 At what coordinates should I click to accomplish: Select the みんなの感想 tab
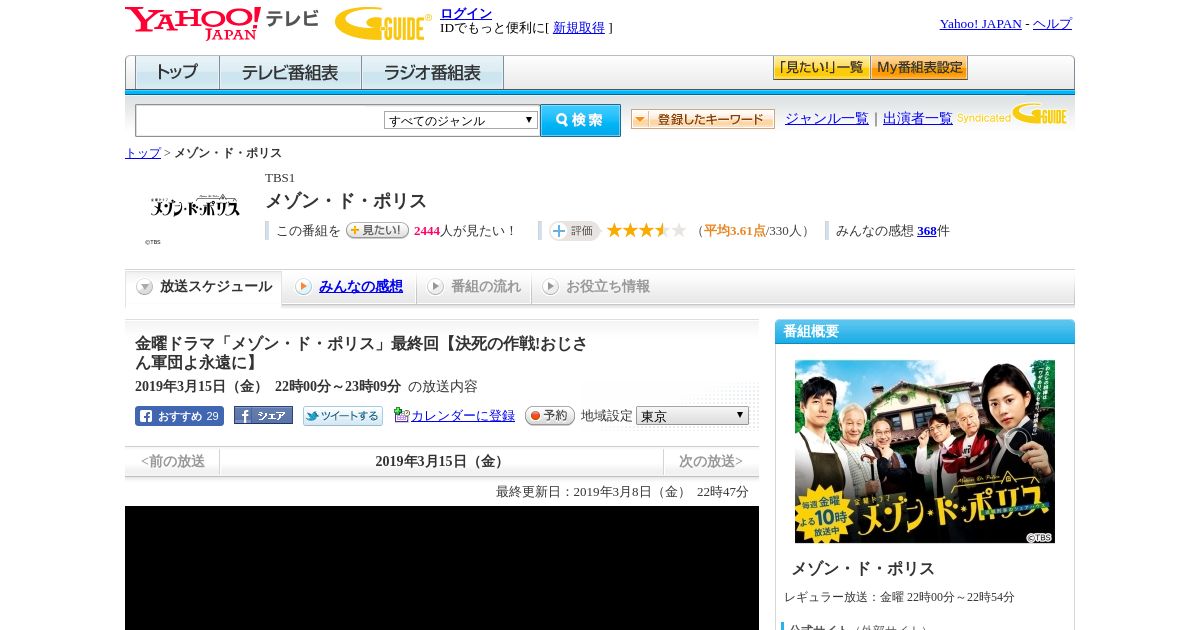pyautogui.click(x=350, y=287)
